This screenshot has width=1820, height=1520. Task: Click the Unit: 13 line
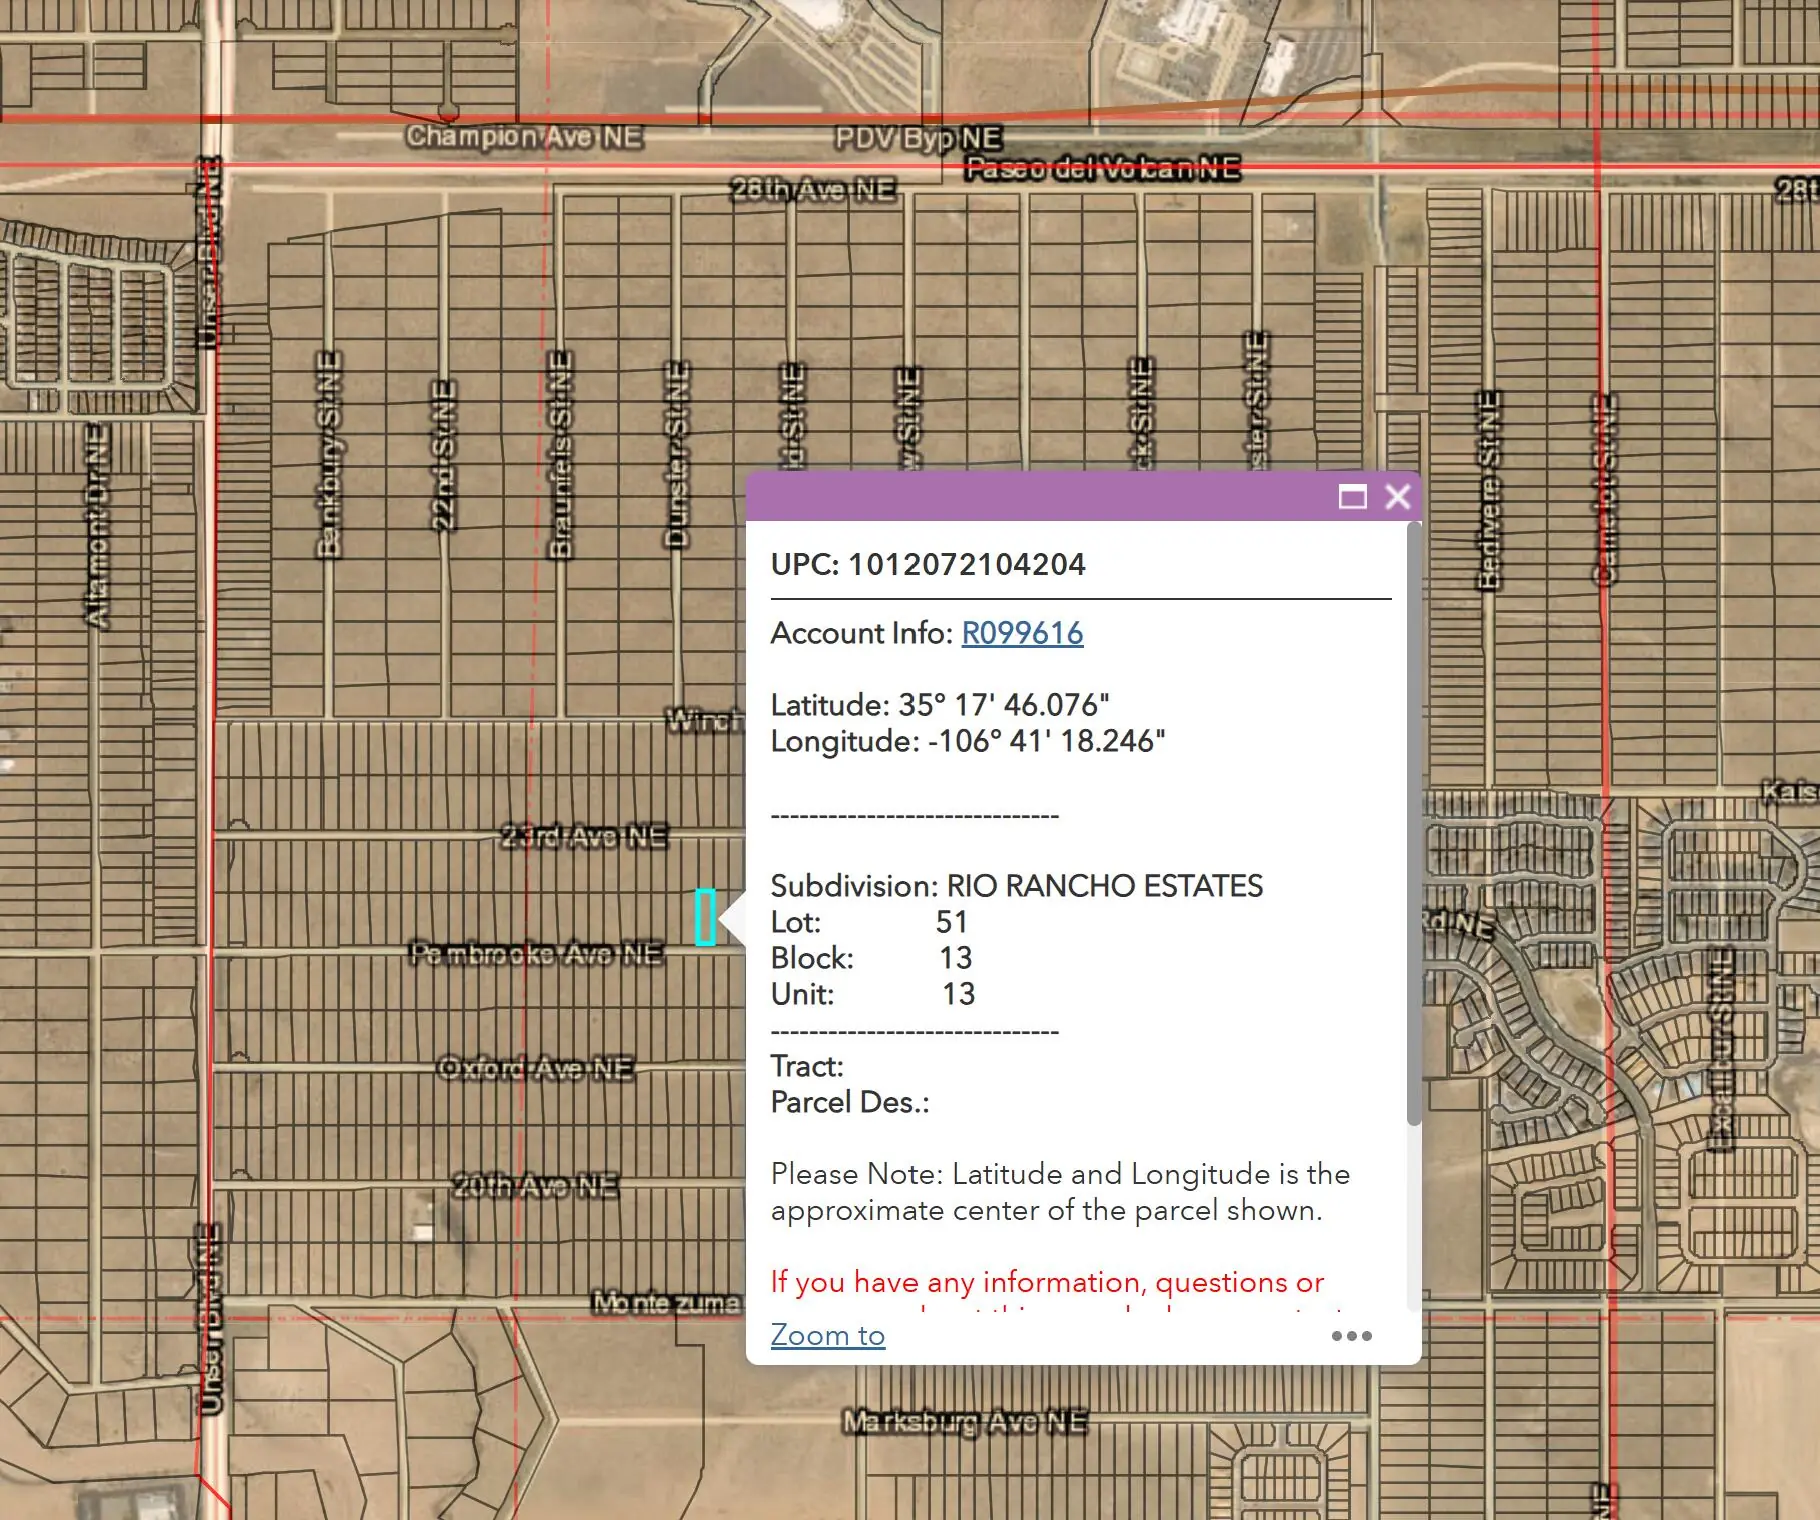click(x=872, y=994)
